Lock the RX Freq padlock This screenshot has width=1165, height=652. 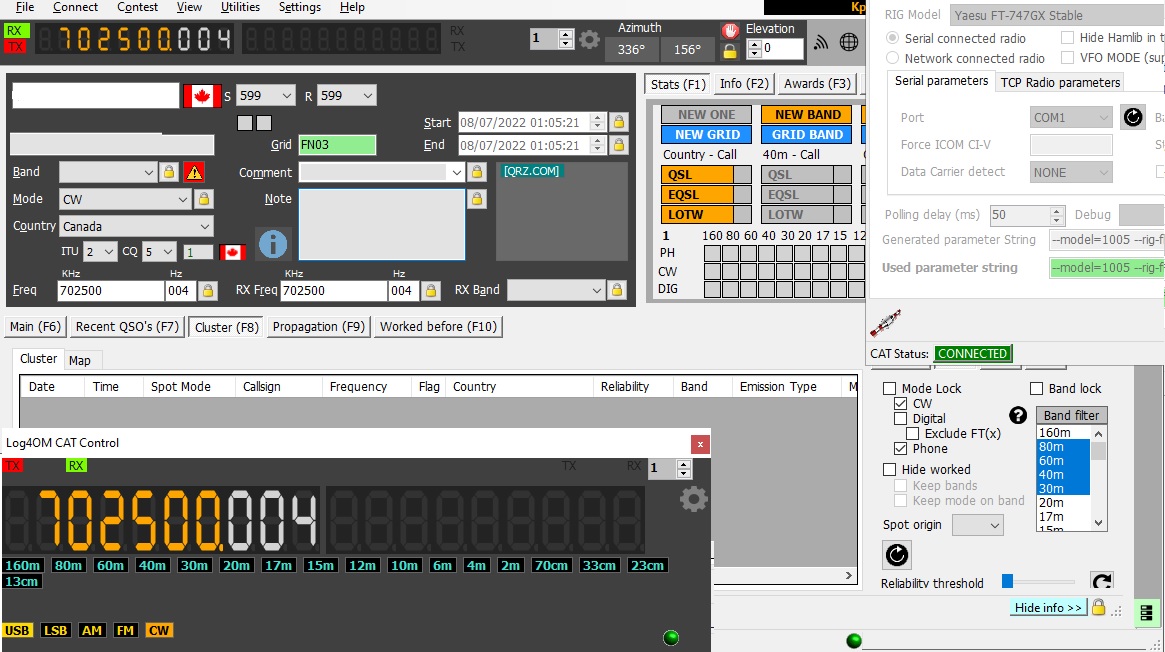(x=431, y=290)
